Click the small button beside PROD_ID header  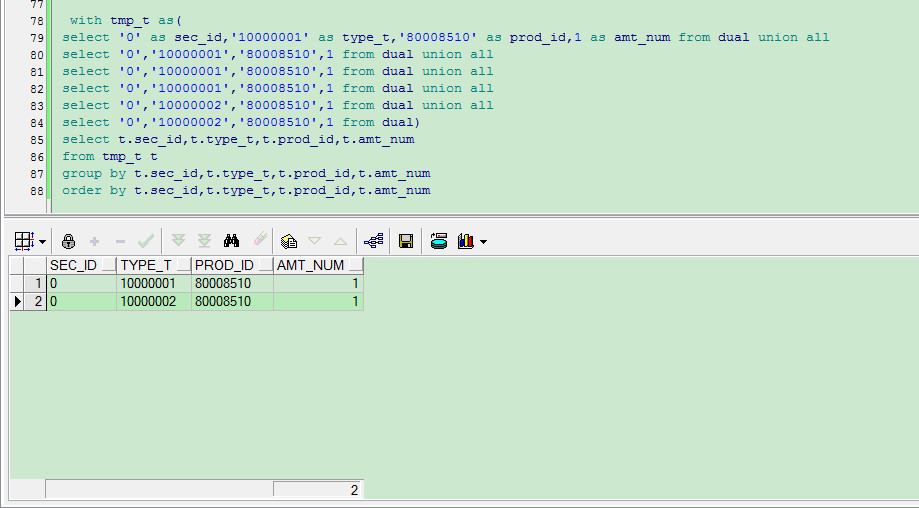click(266, 265)
